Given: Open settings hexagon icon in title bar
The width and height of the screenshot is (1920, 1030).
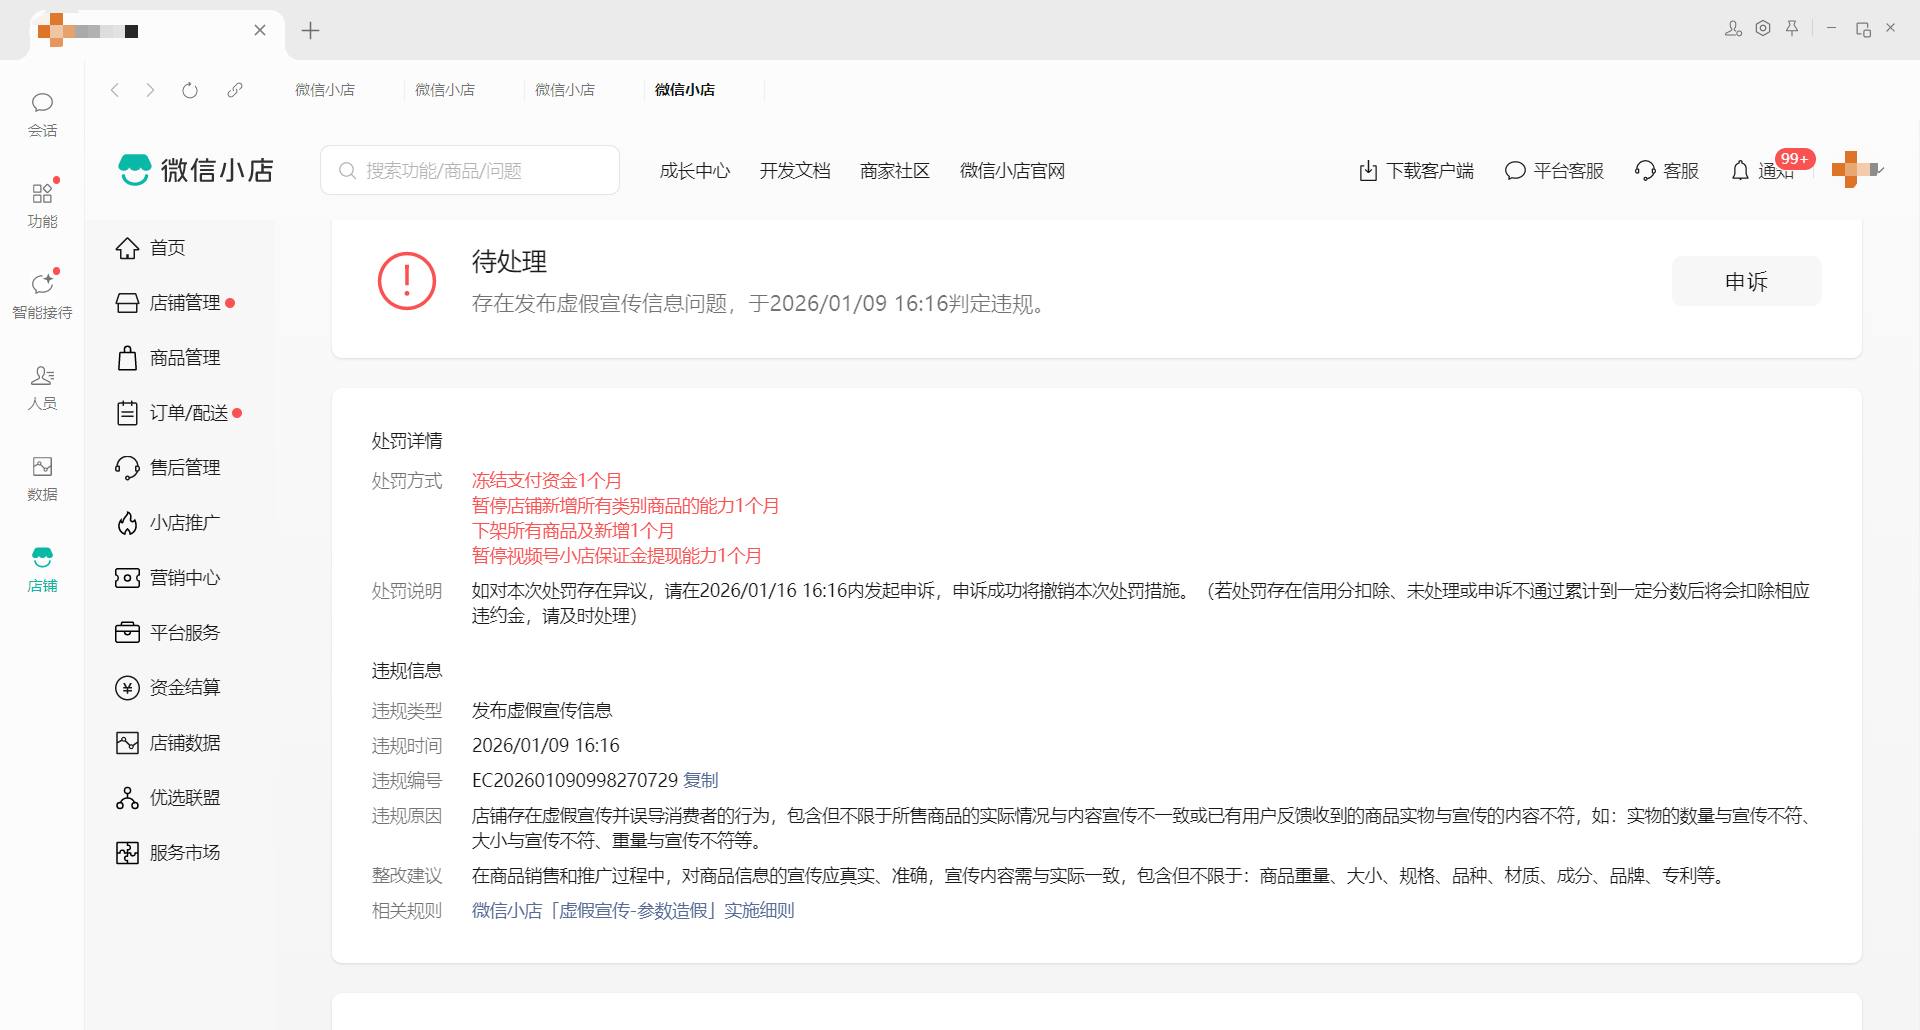Looking at the screenshot, I should (x=1763, y=29).
